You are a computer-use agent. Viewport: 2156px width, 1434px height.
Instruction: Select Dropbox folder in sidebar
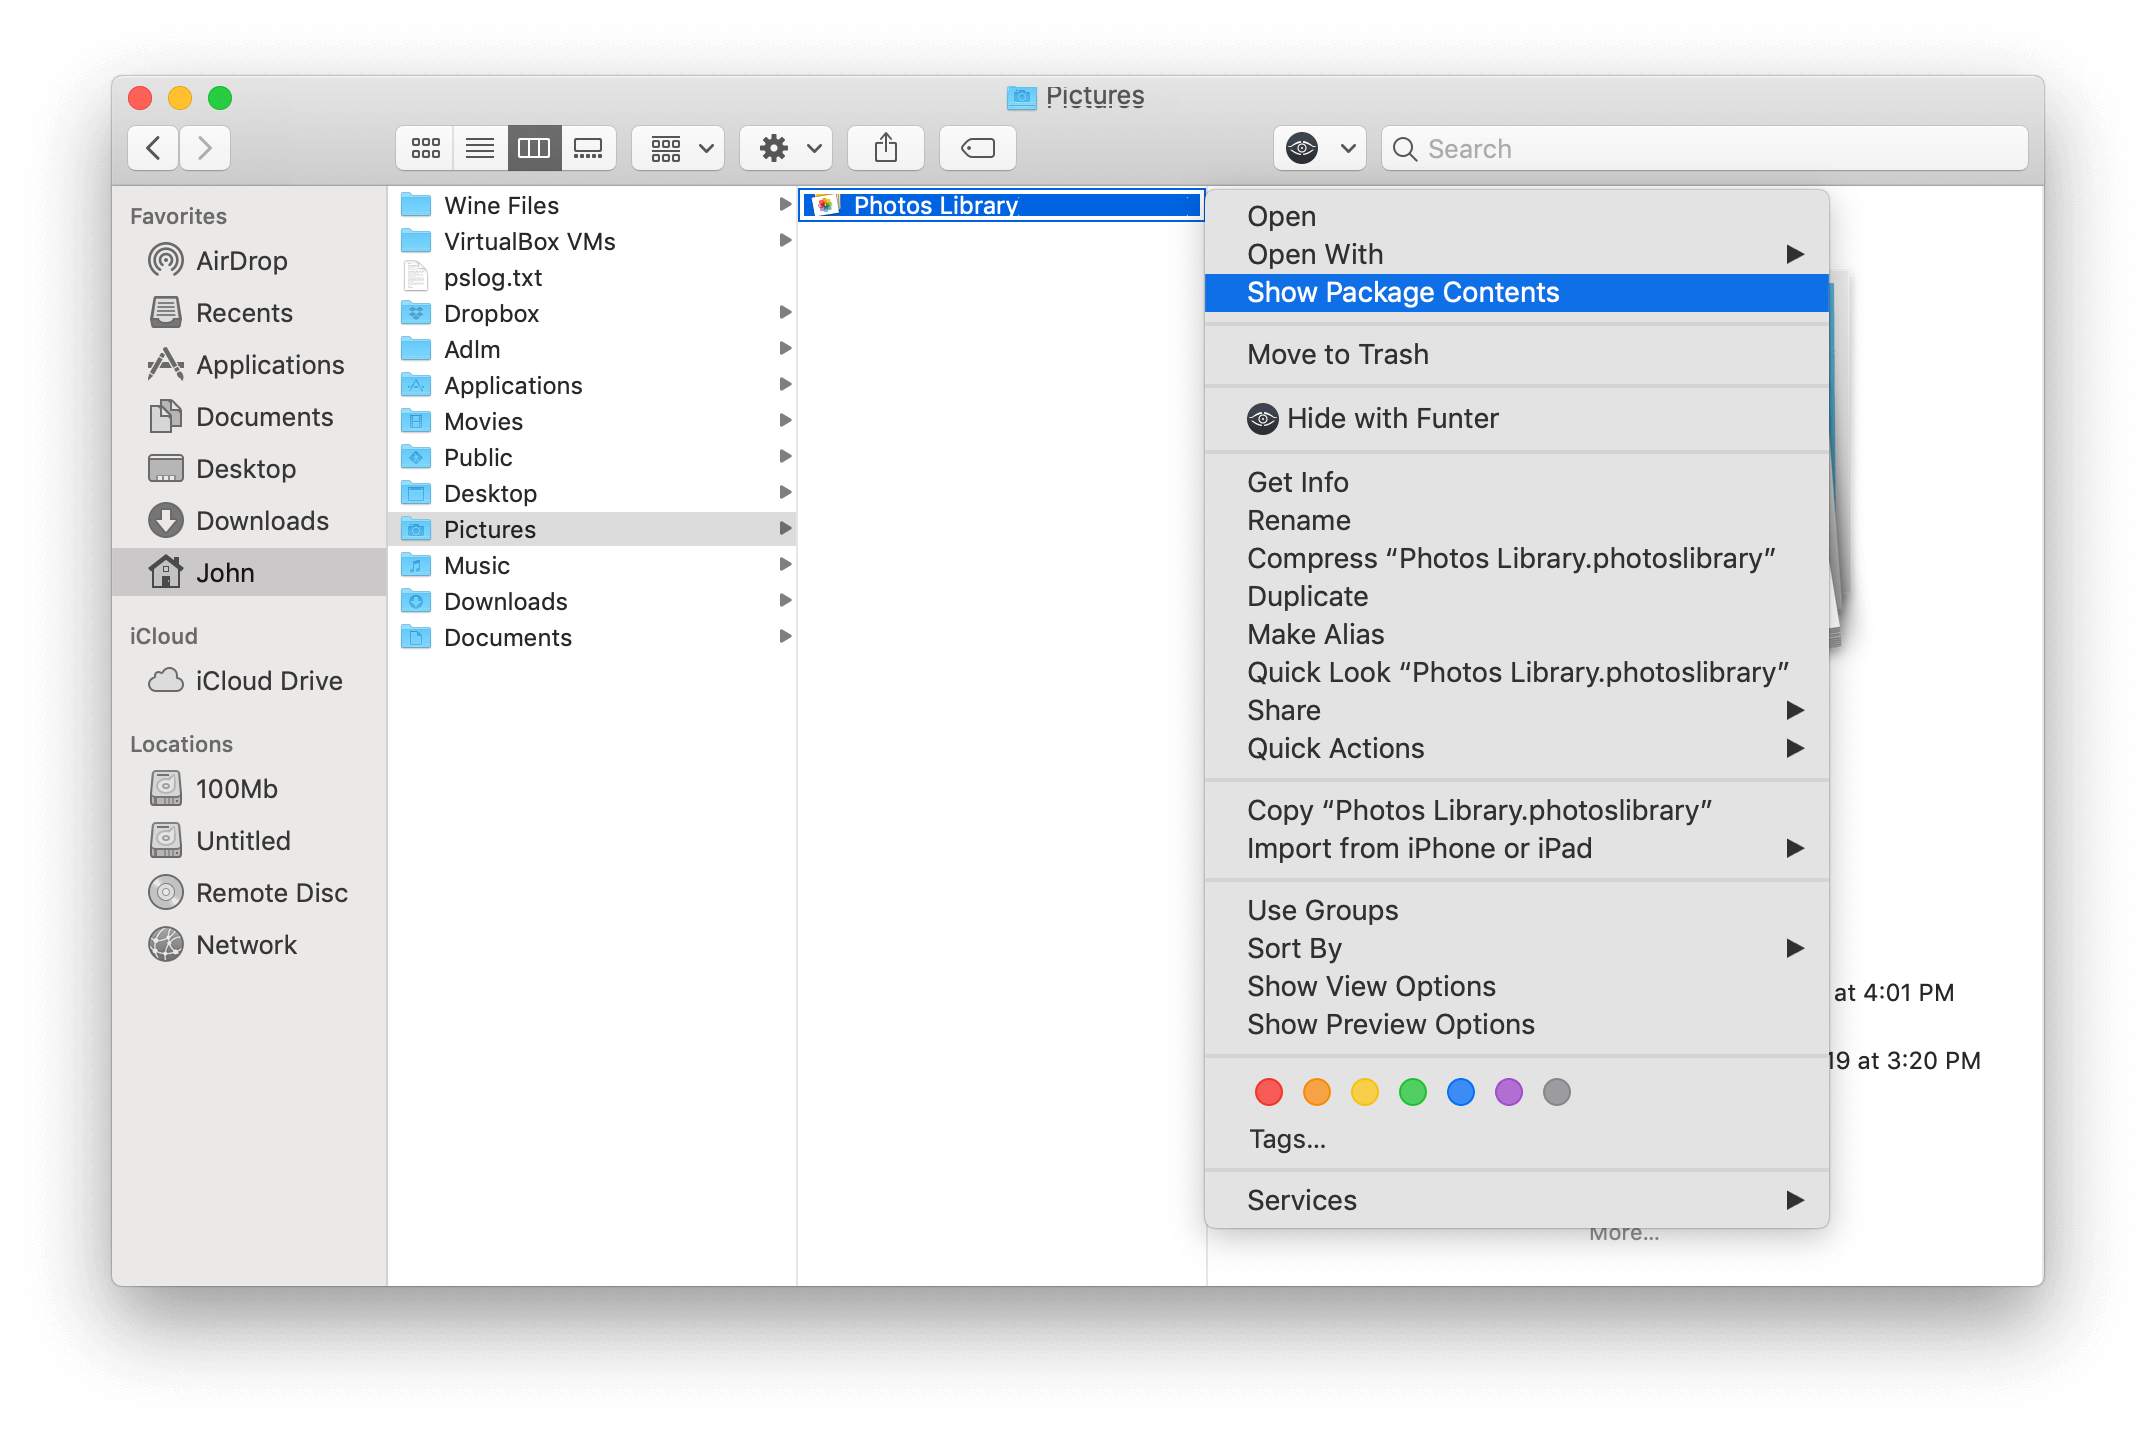[491, 312]
